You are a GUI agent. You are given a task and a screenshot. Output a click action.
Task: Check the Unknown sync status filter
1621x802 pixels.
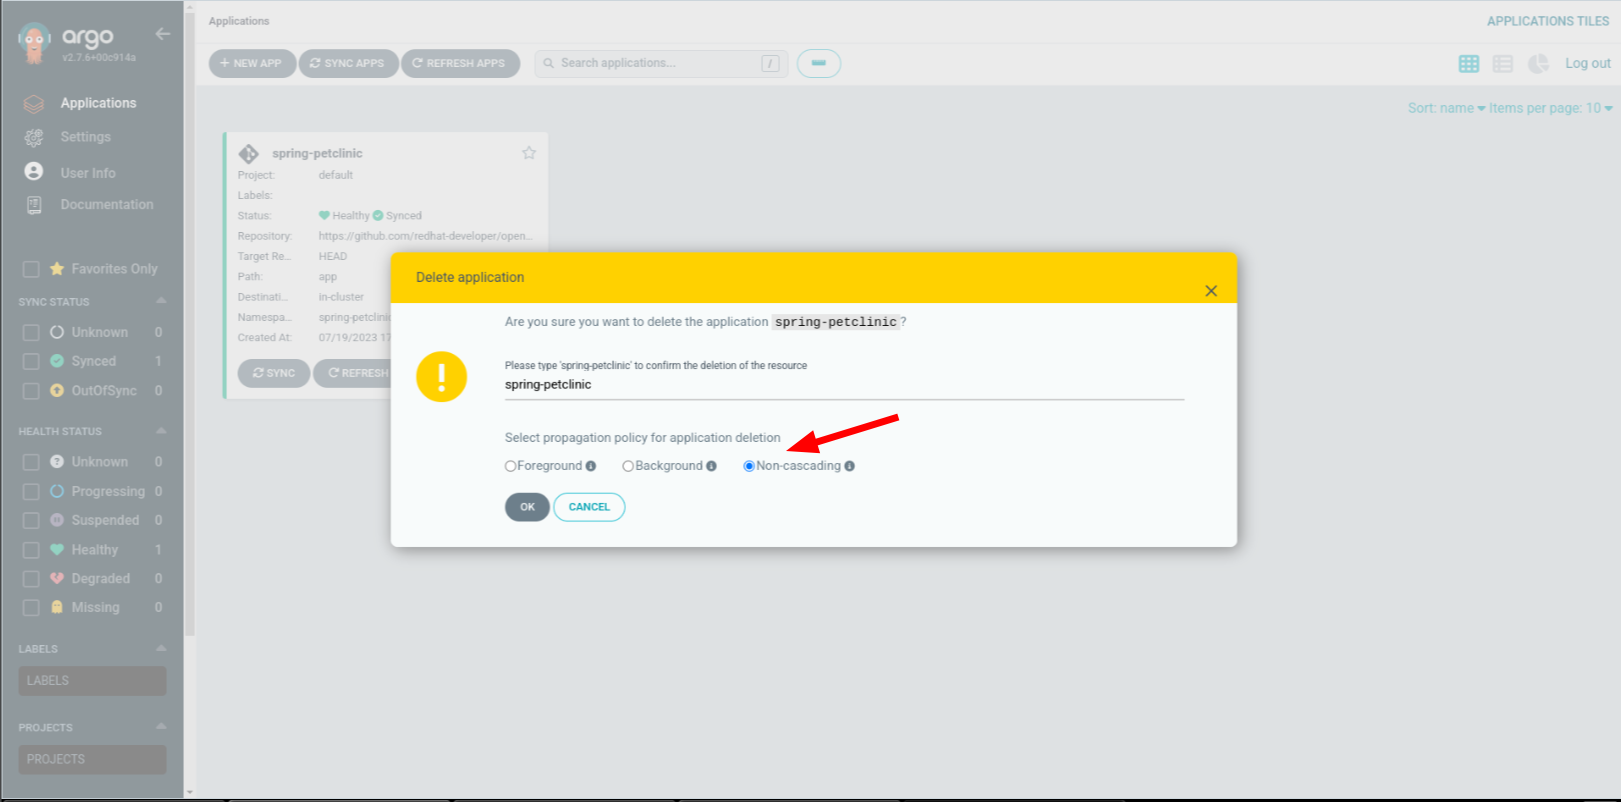coord(31,332)
